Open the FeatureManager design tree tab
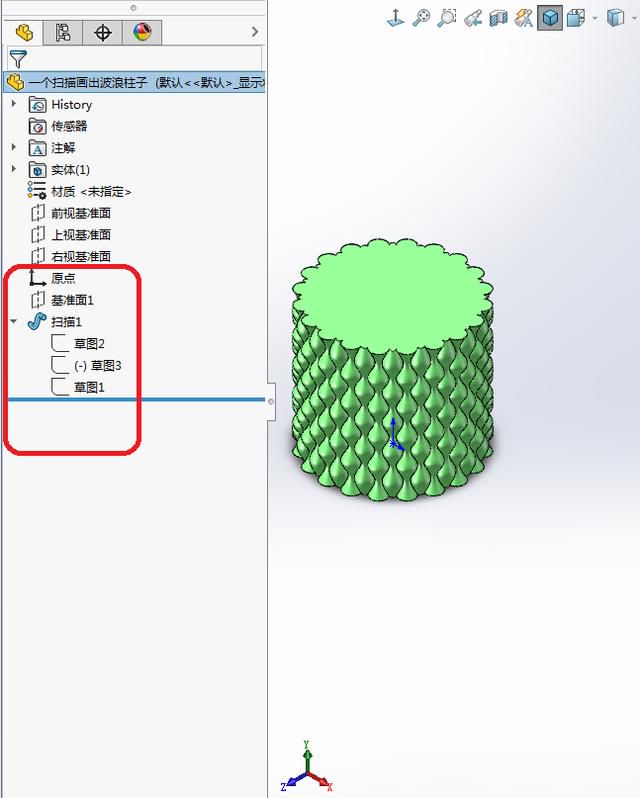This screenshot has height=798, width=640. click(23, 32)
